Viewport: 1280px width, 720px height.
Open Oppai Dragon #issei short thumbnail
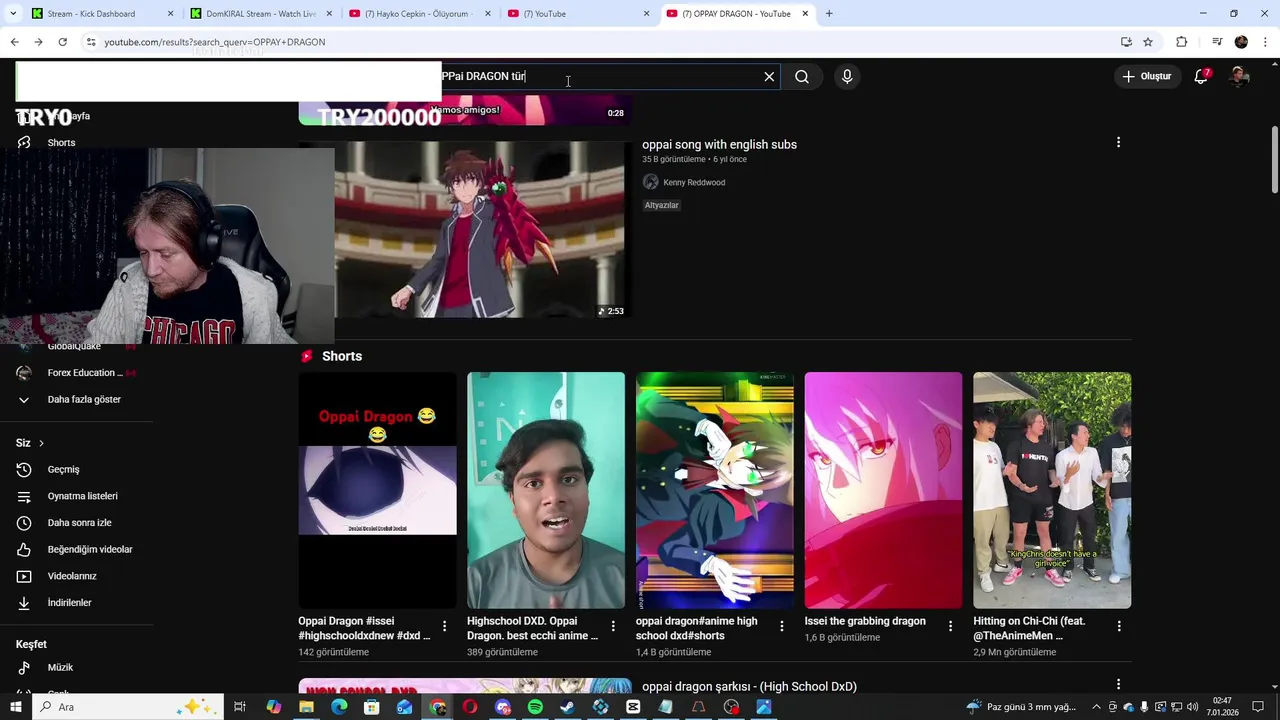coord(377,490)
